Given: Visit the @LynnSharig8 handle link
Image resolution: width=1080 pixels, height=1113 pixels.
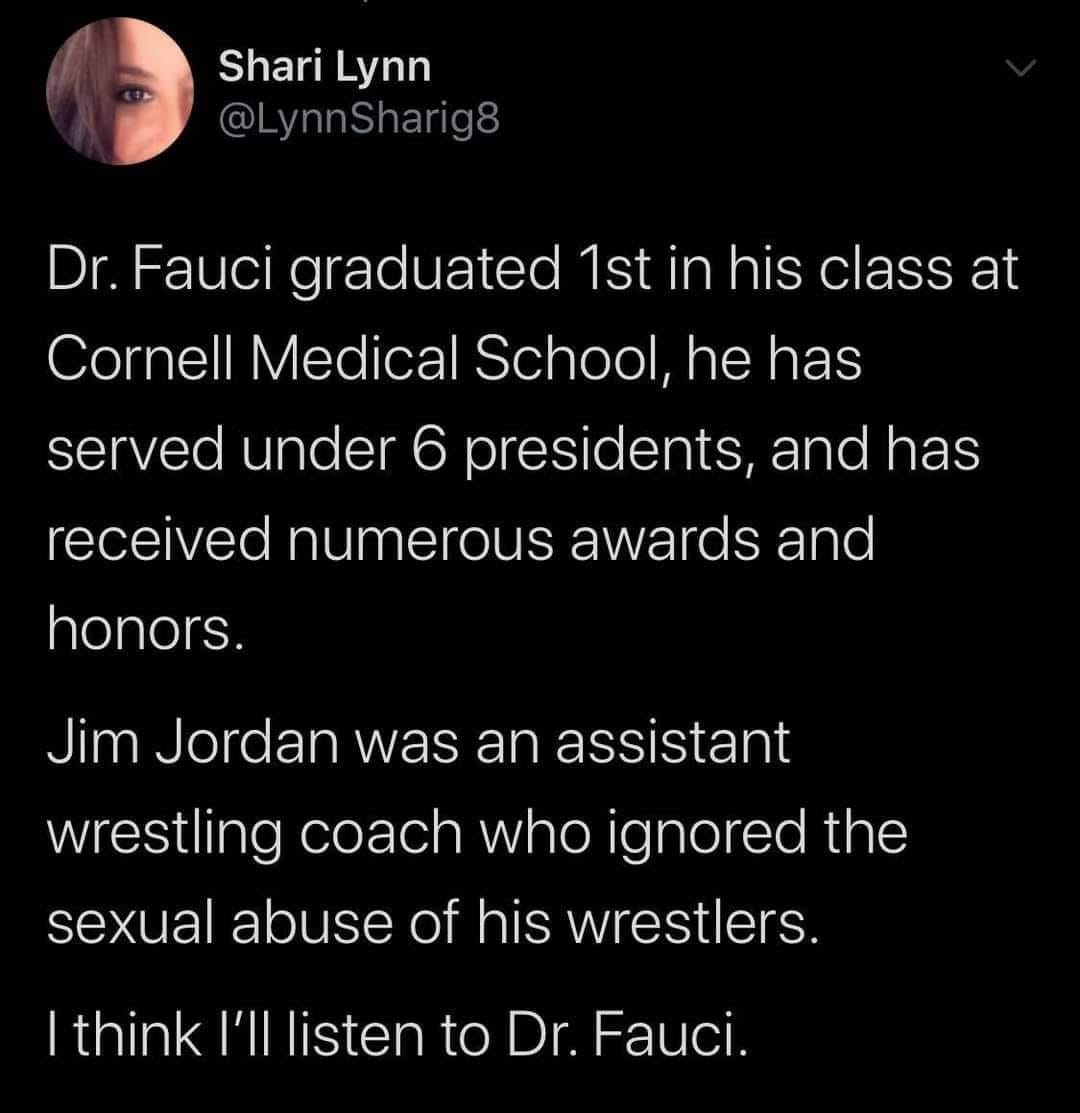Looking at the screenshot, I should (359, 119).
